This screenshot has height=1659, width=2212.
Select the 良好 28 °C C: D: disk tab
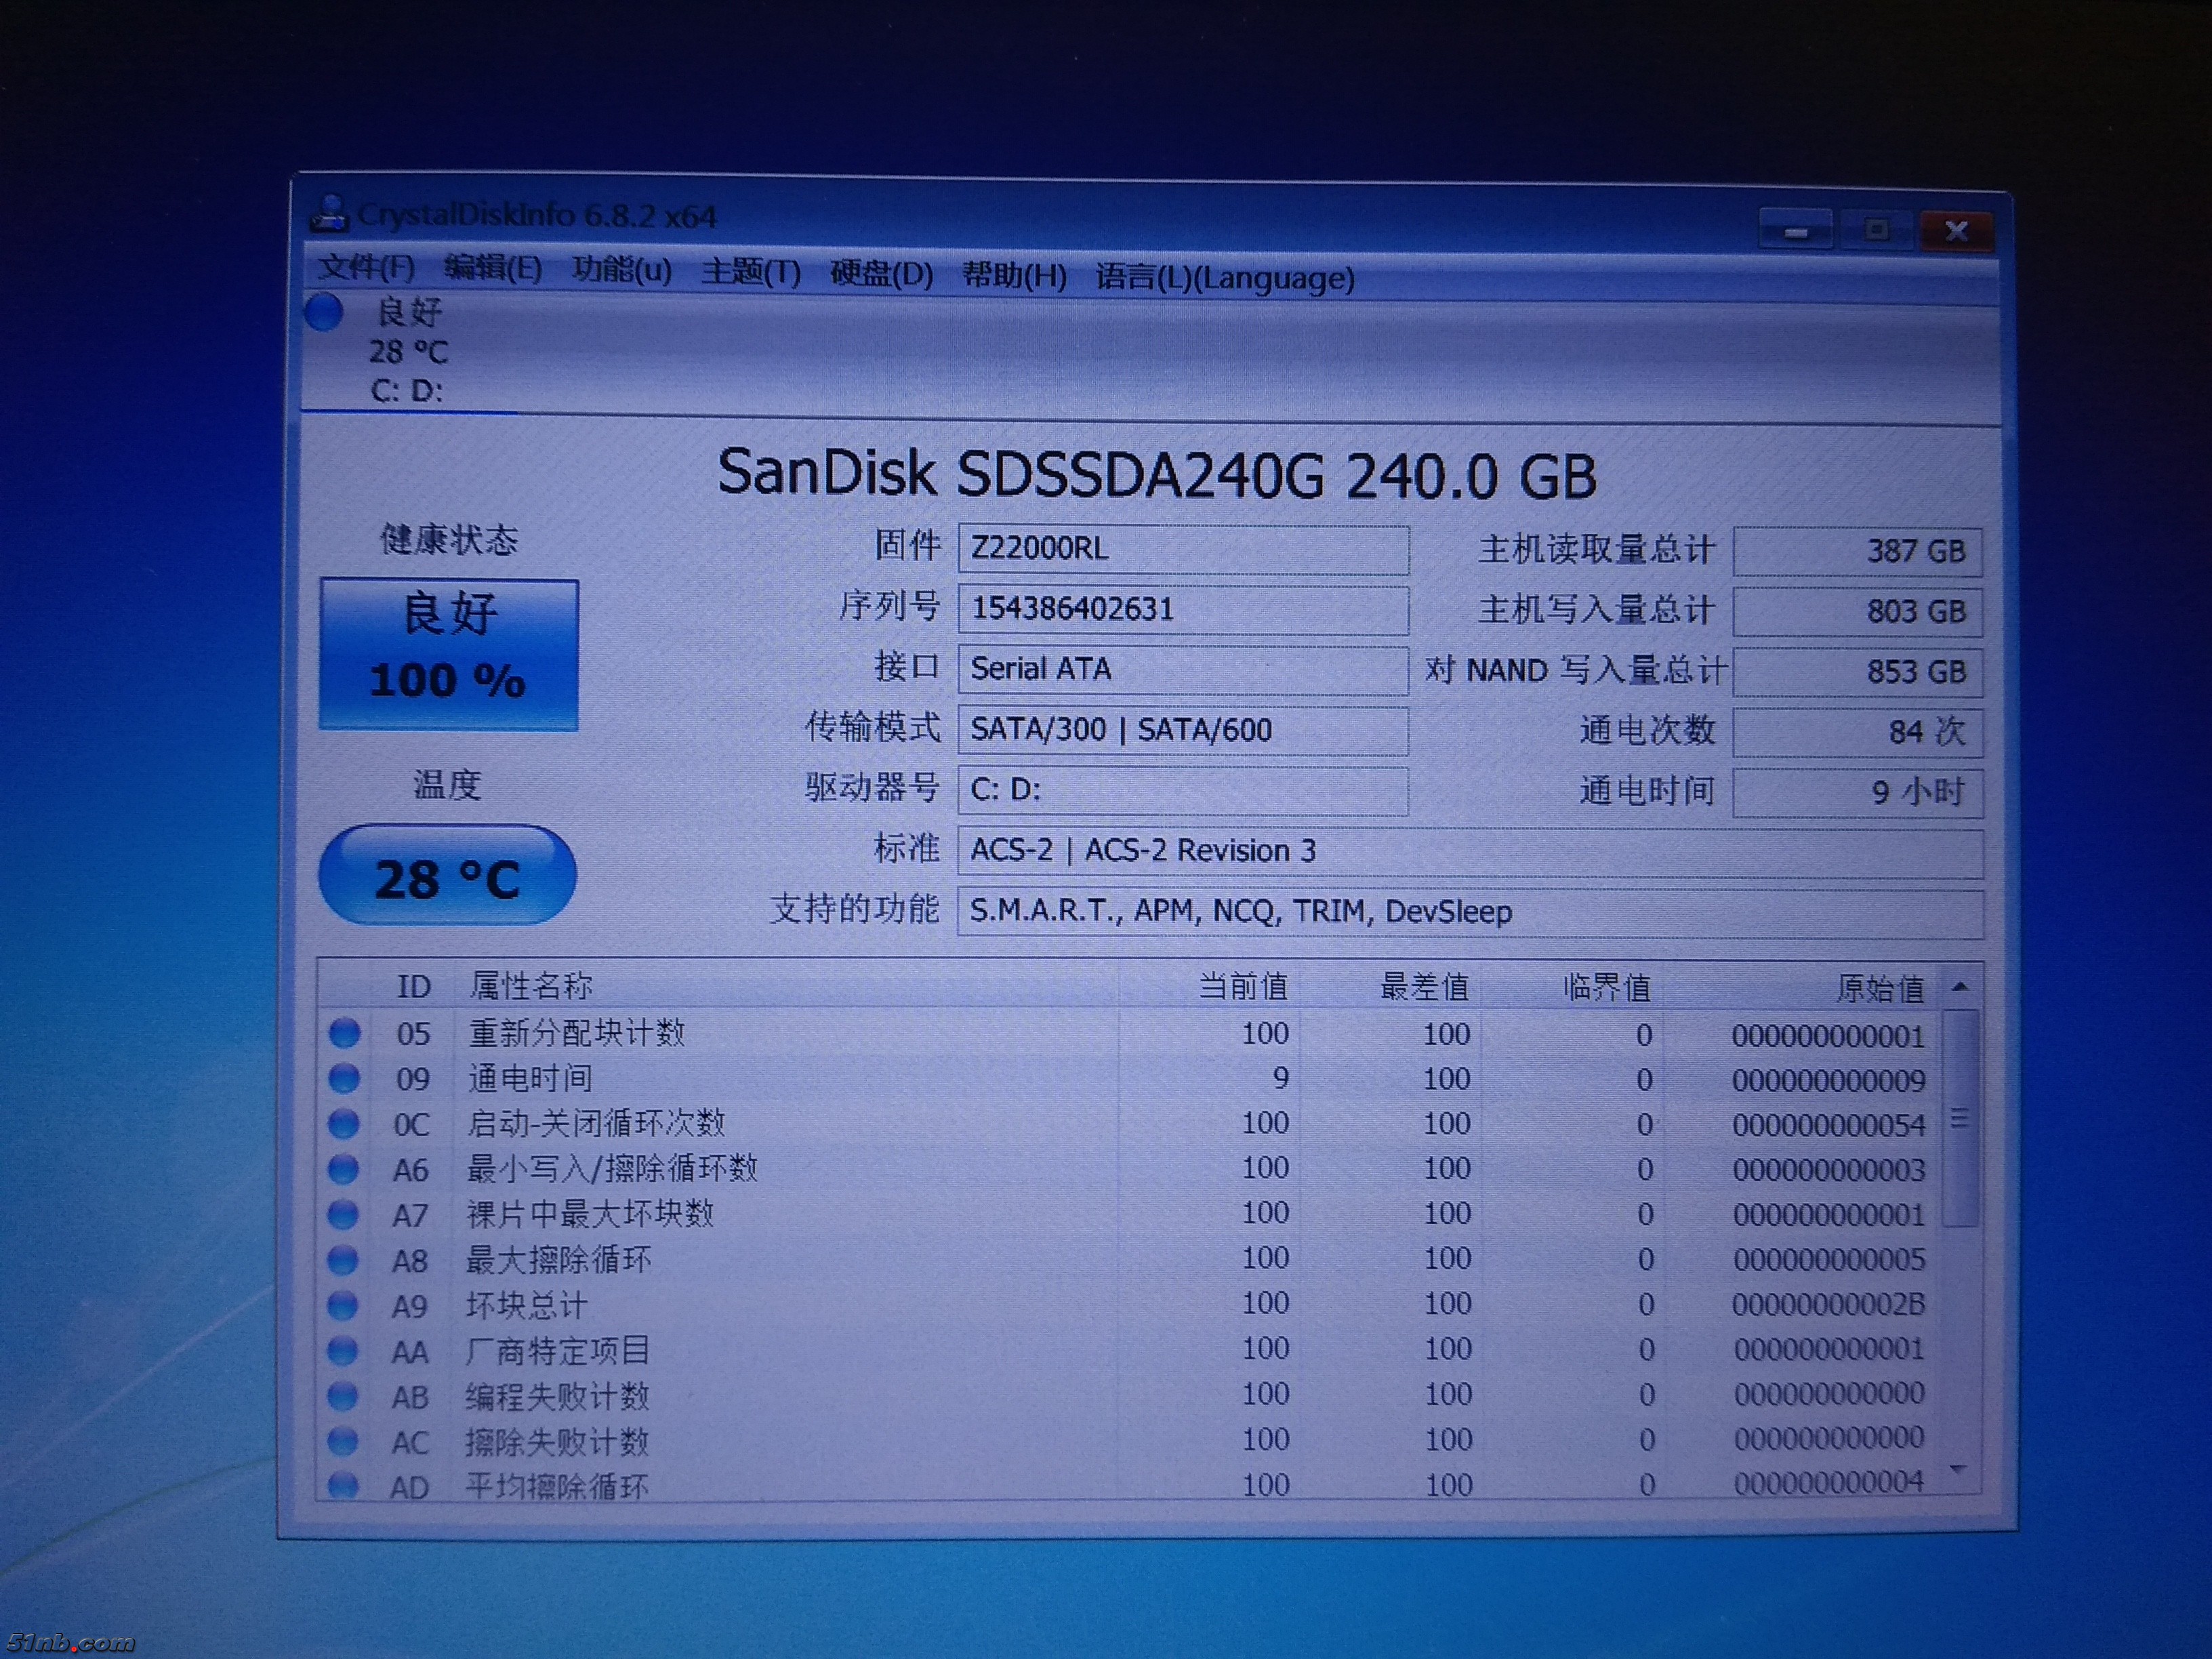point(408,352)
